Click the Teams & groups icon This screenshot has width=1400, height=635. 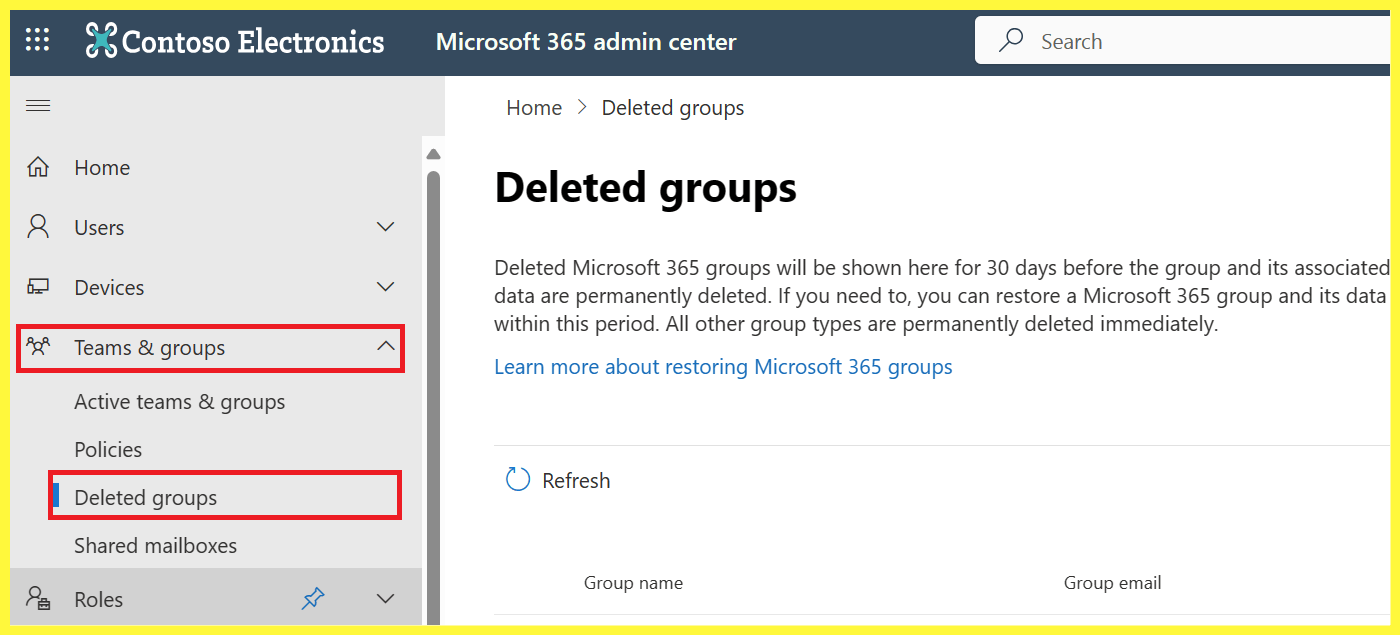tap(38, 347)
